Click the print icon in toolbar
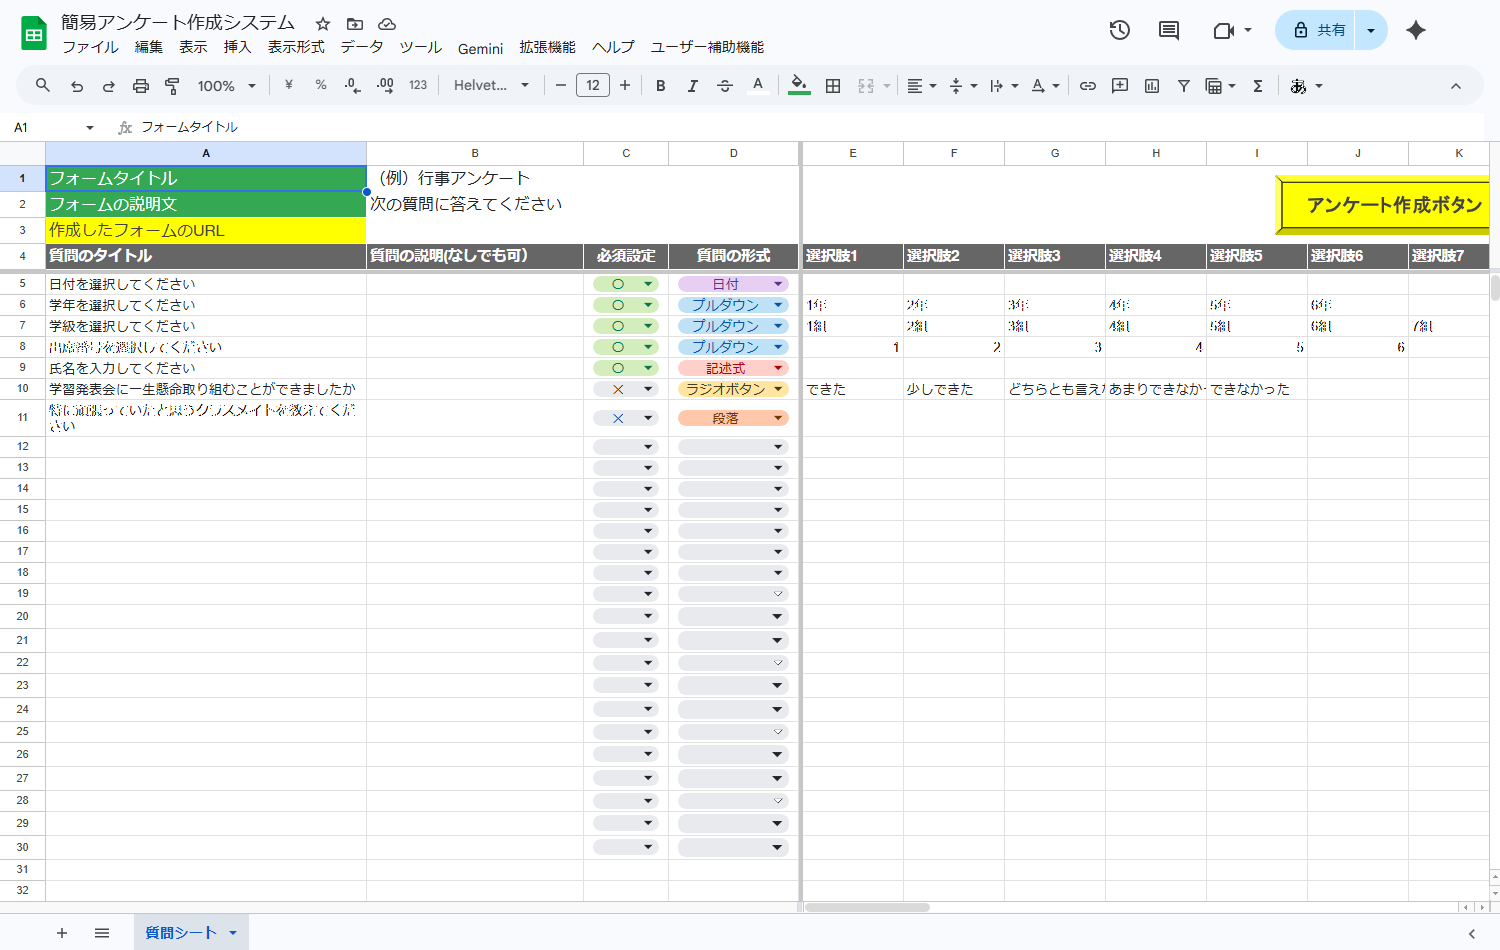Screen dimensions: 1500x950 pos(141,86)
